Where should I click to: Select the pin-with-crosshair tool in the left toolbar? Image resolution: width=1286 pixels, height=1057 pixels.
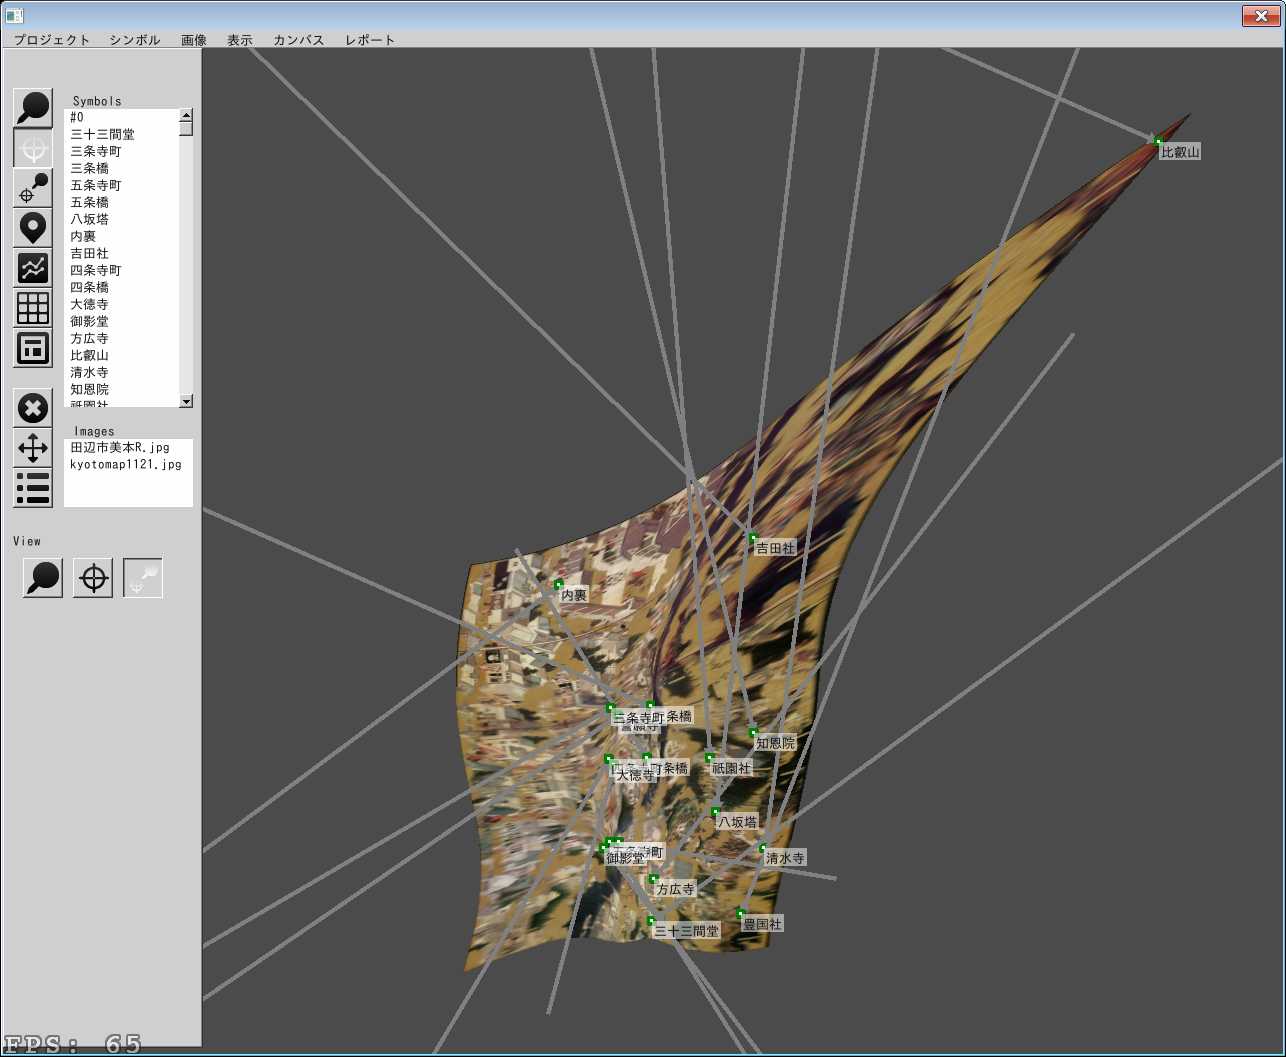(33, 188)
